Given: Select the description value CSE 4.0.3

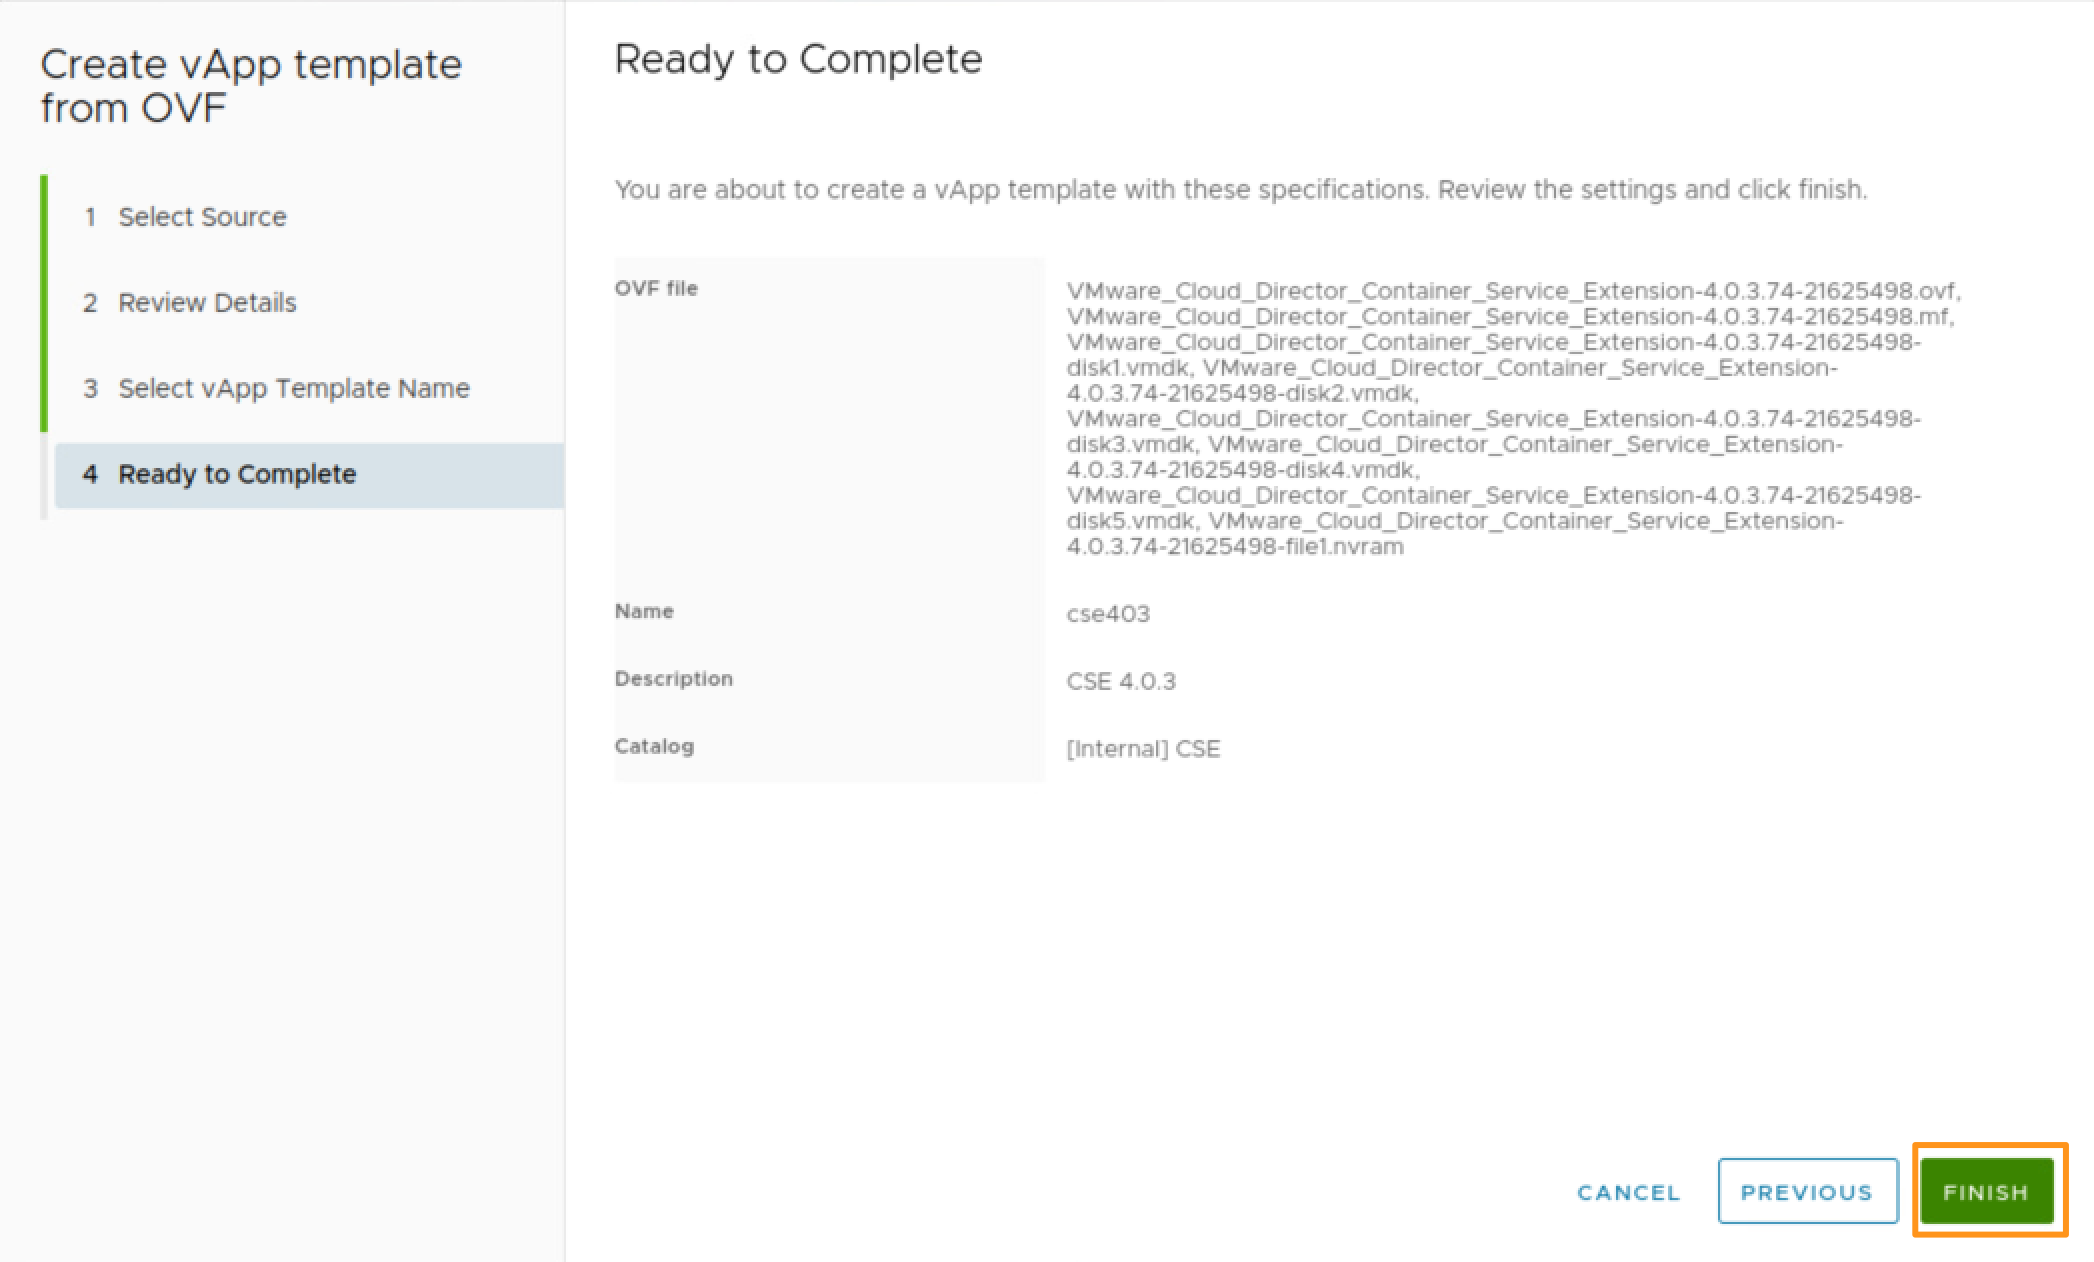Looking at the screenshot, I should point(1121,682).
